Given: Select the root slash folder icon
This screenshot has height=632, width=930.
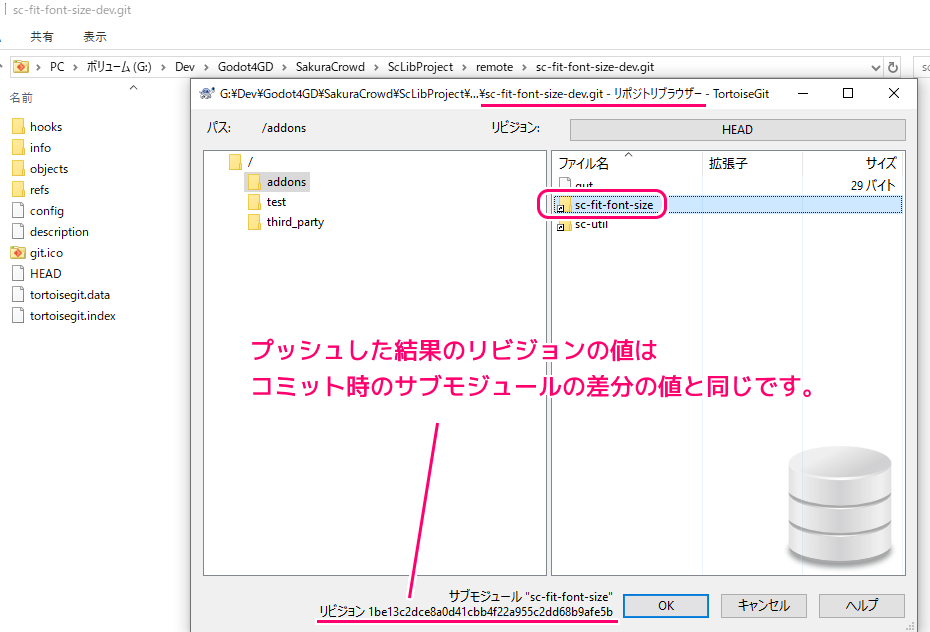Looking at the screenshot, I should click(x=236, y=161).
